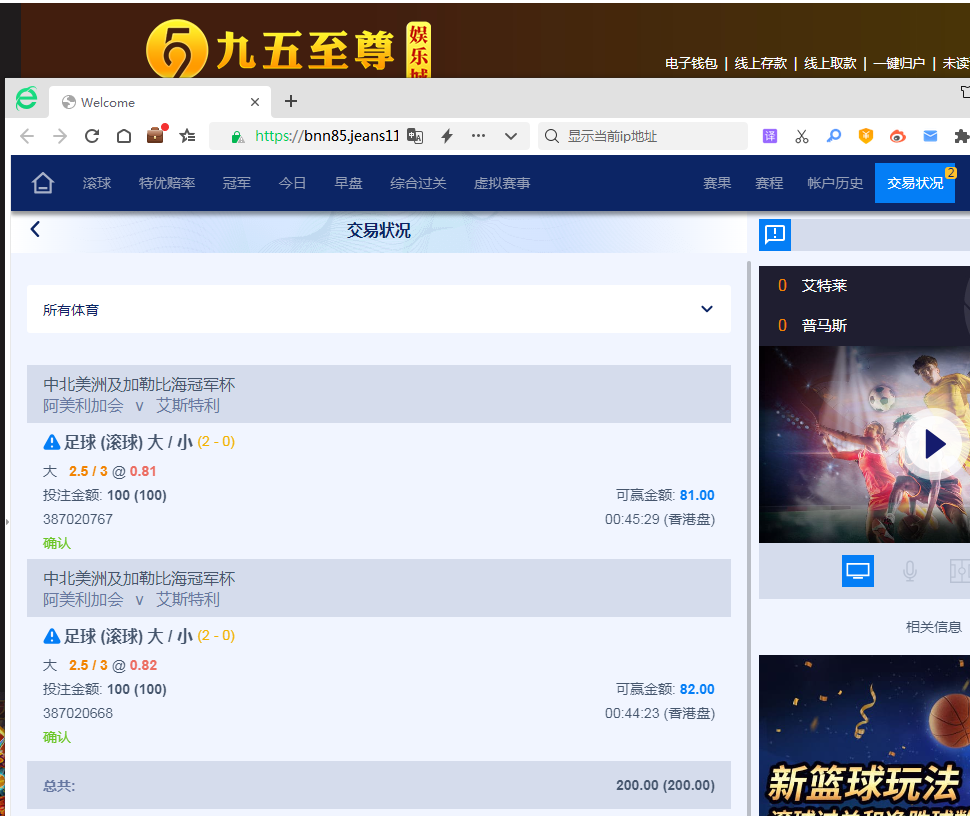Play the live match video

[x=934, y=444]
